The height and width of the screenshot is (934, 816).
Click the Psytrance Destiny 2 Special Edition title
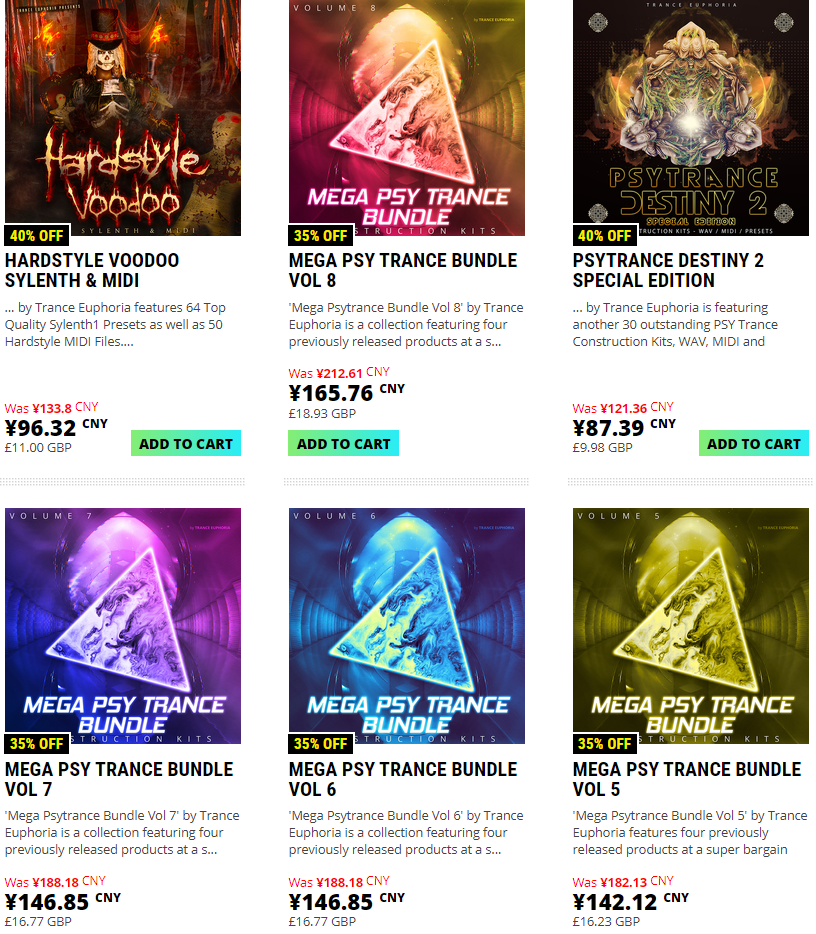click(x=668, y=270)
